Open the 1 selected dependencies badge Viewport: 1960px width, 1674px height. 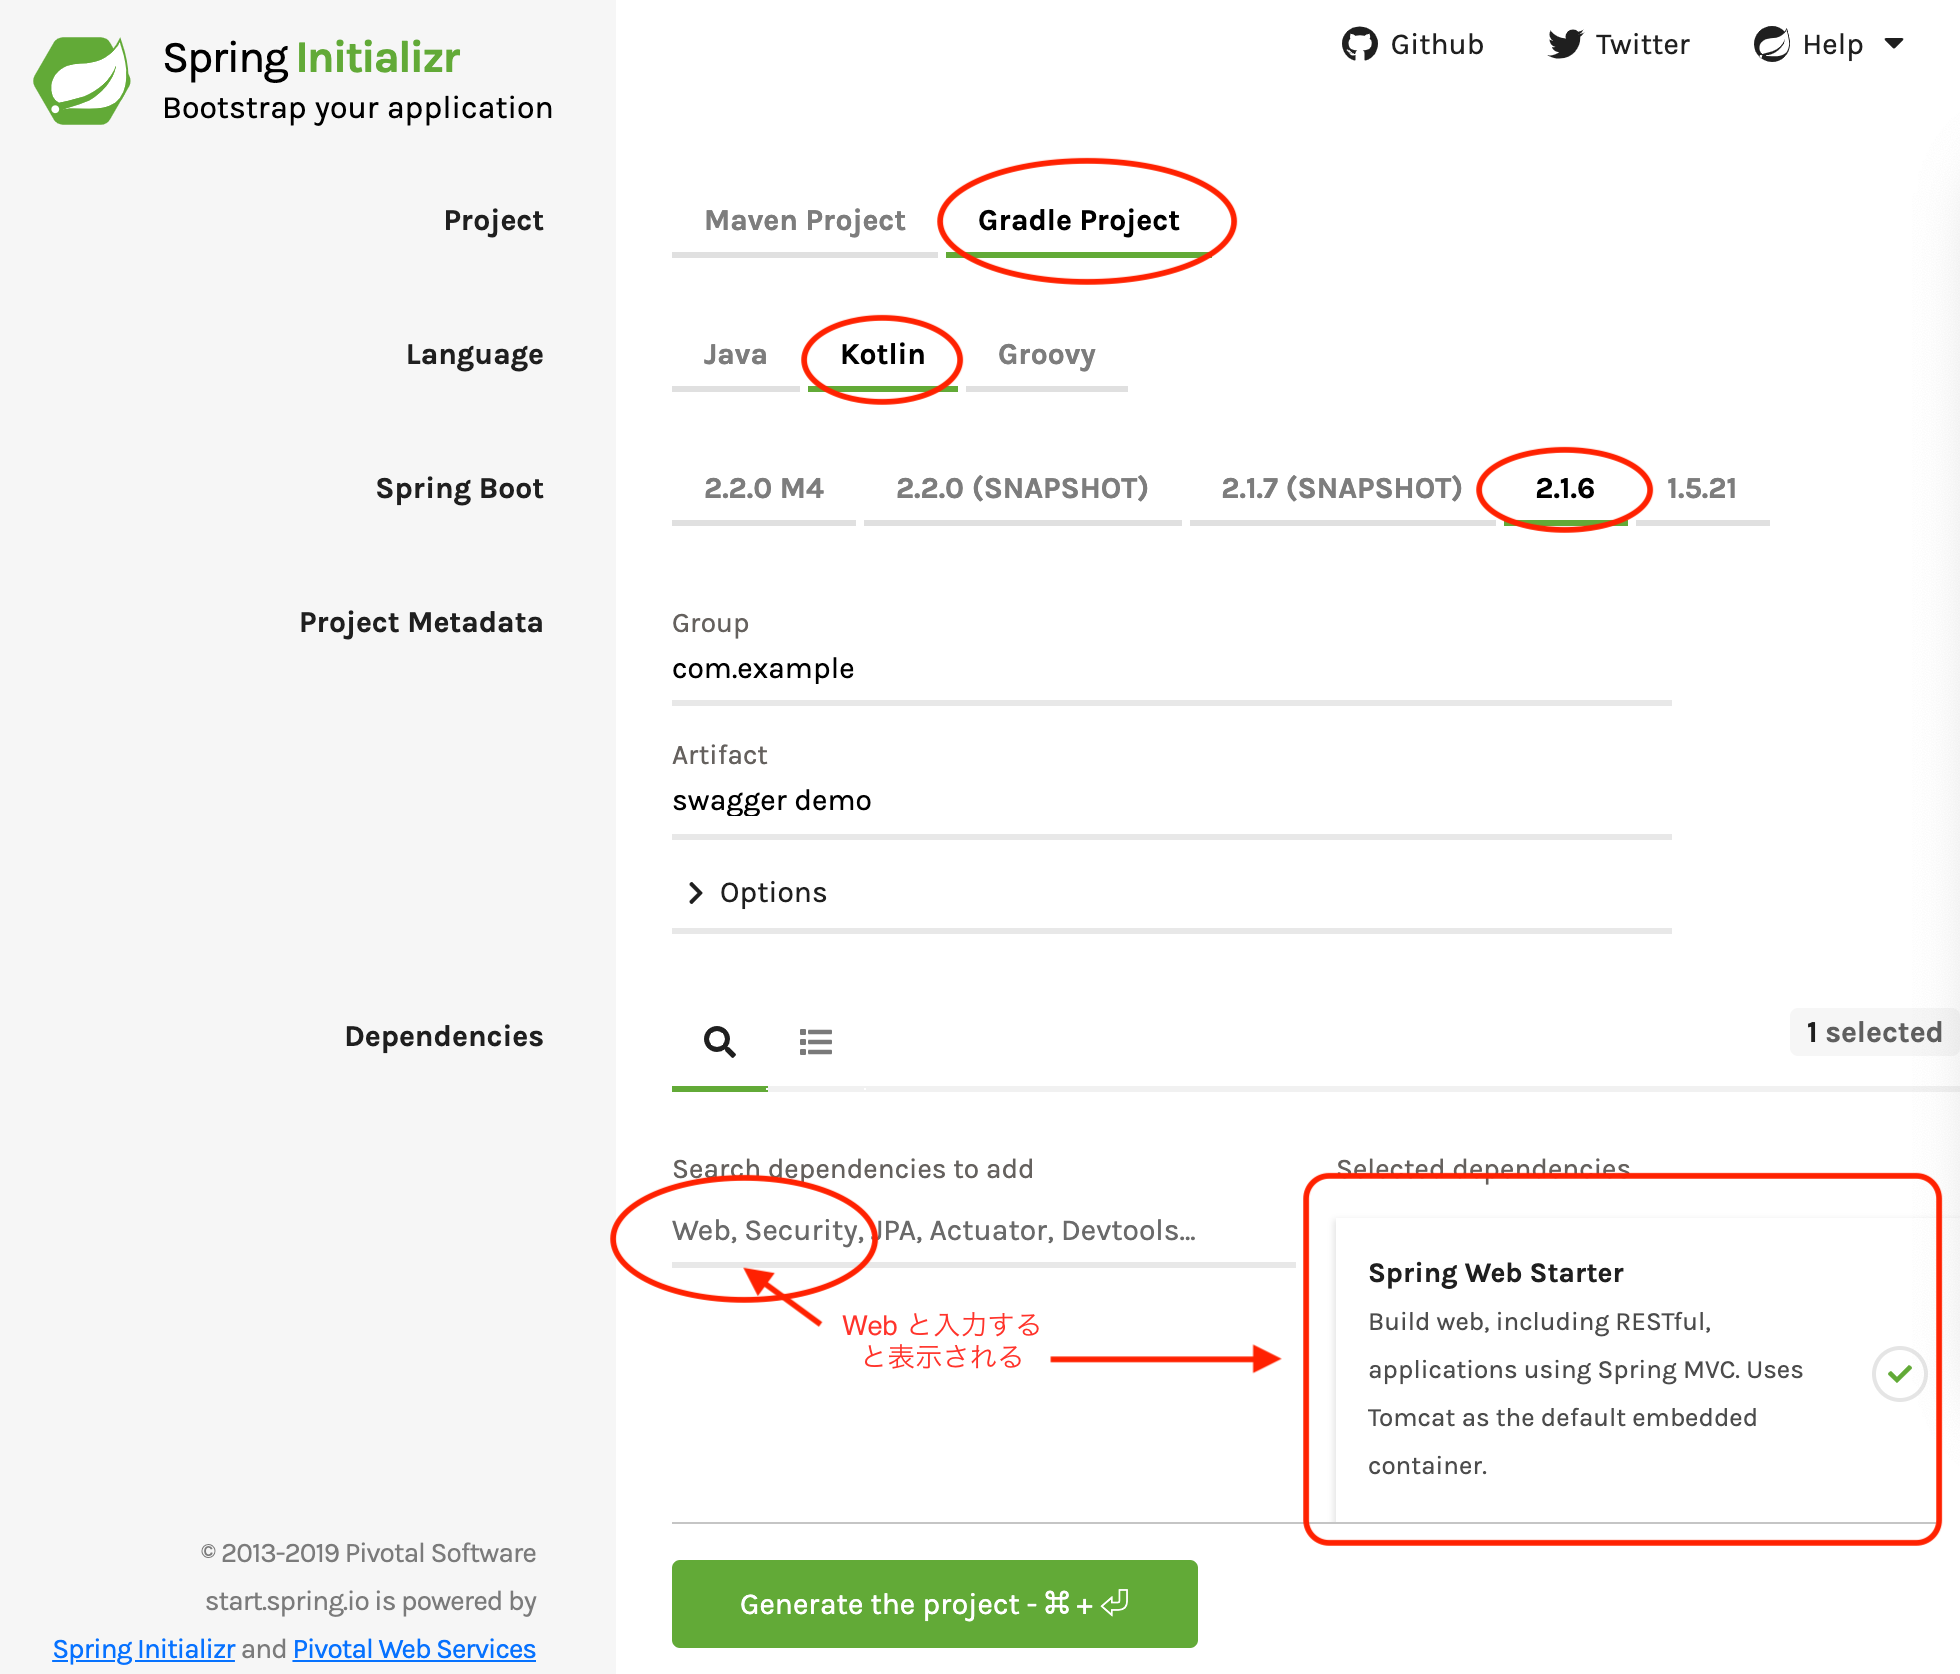click(1873, 1032)
